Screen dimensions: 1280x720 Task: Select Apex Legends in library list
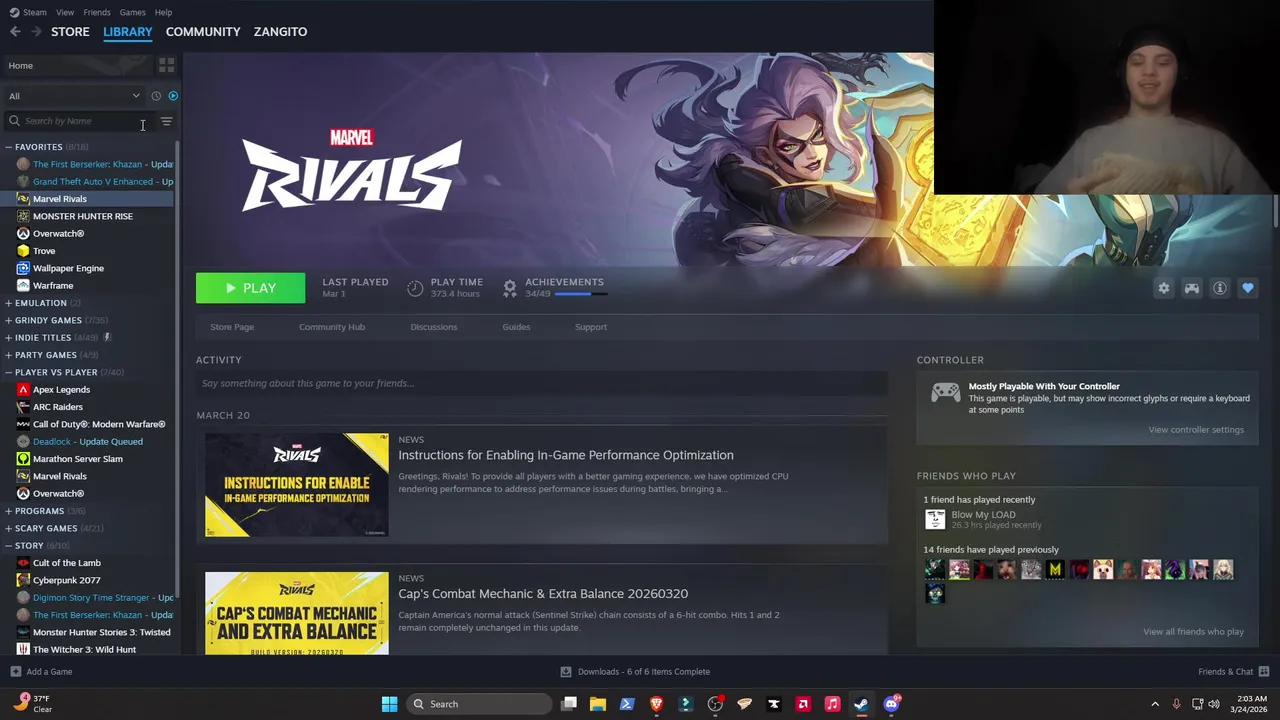61,390
